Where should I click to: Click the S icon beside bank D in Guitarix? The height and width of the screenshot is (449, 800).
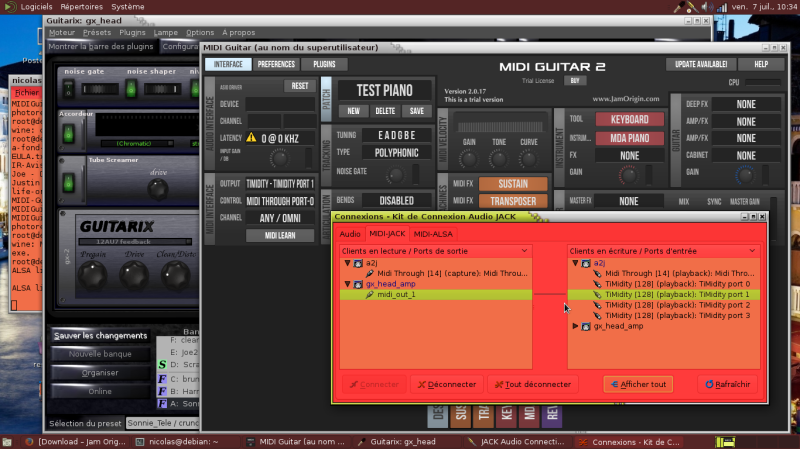pos(162,364)
